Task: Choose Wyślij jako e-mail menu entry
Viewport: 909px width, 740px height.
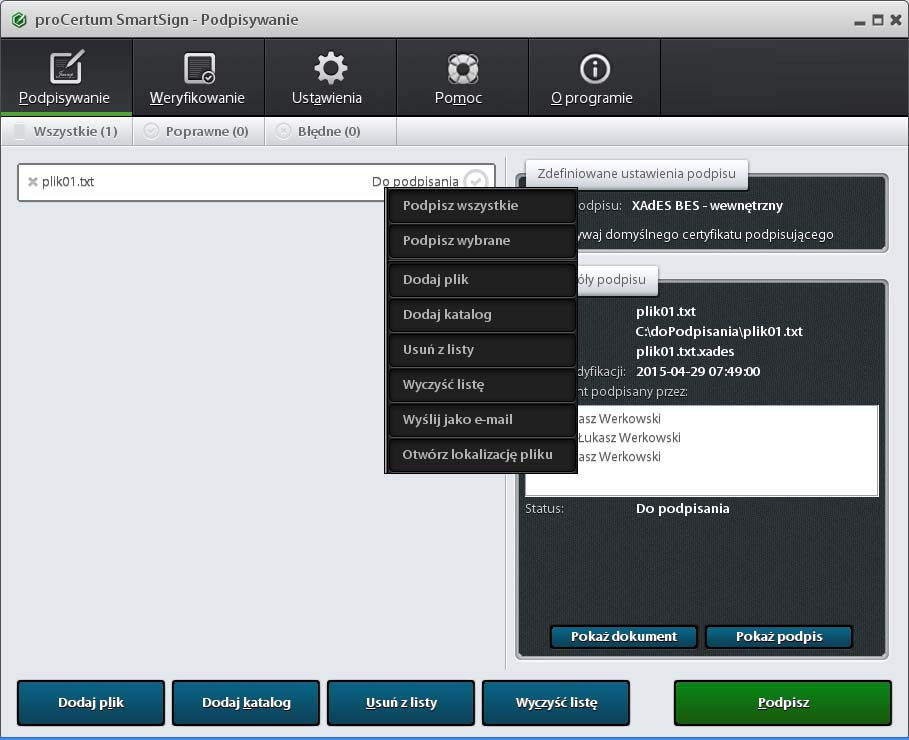Action: [x=482, y=420]
